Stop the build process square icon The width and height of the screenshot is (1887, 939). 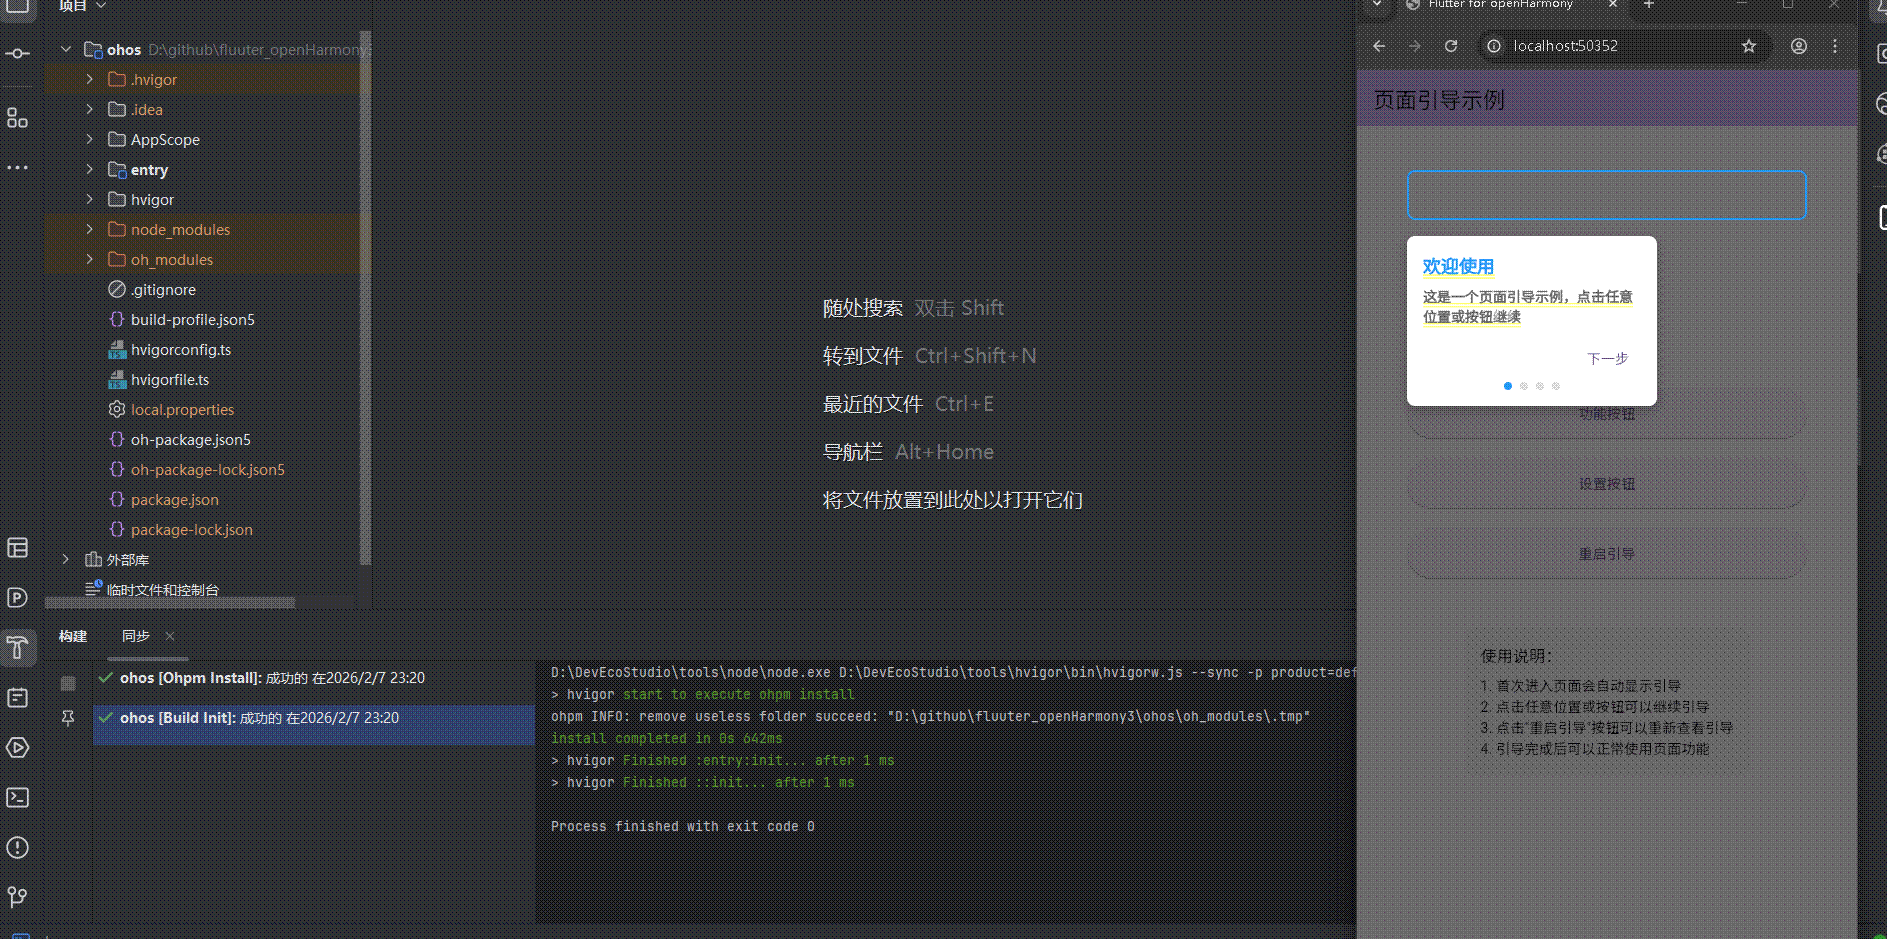[68, 683]
